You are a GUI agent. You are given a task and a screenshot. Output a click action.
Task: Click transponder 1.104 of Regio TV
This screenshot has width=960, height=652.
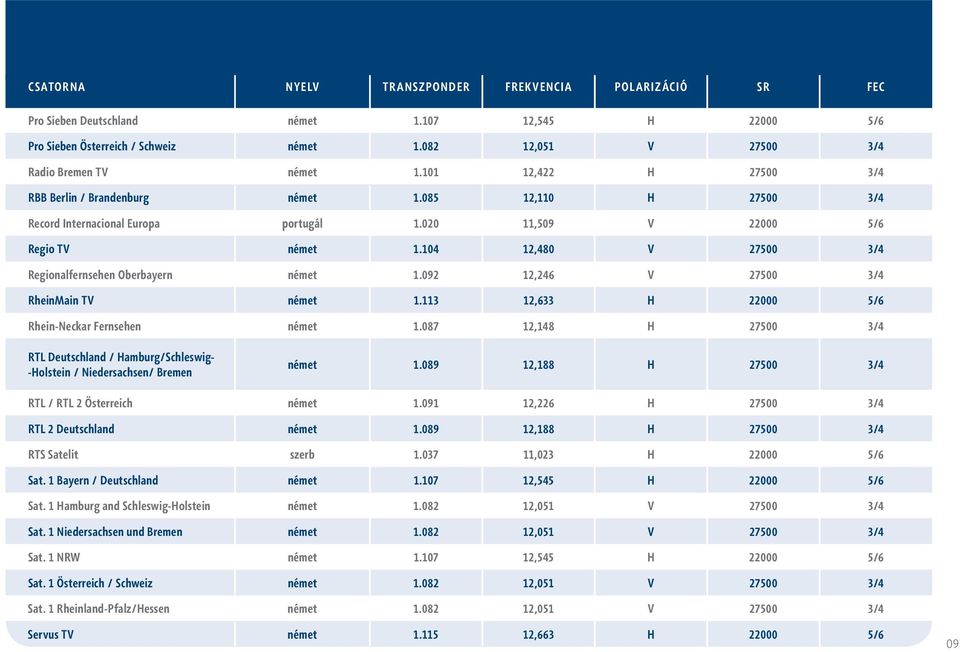(426, 249)
